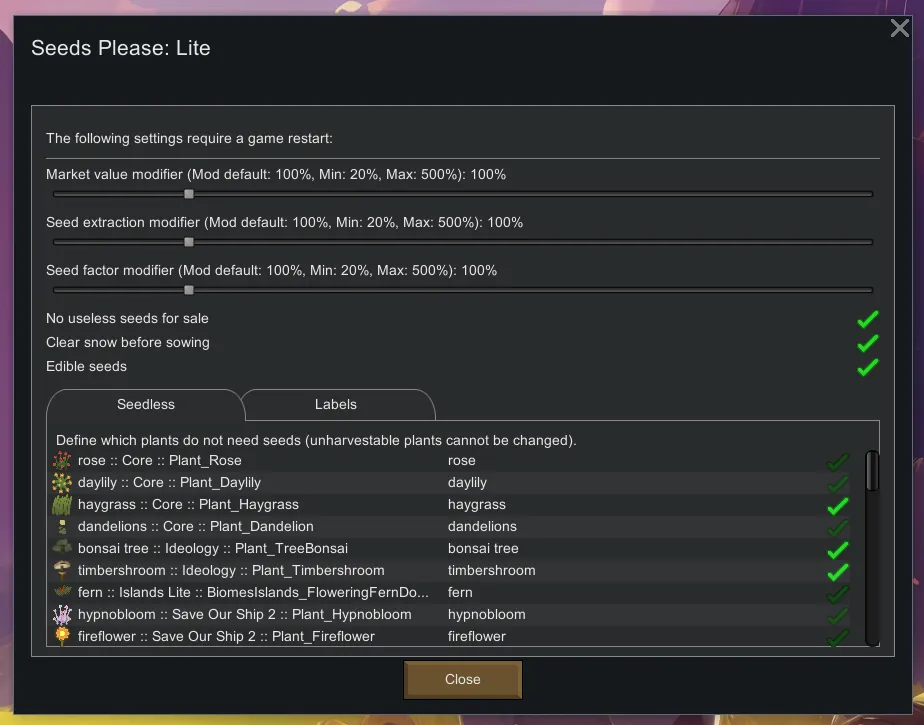Click the dandelions plant icon
Screen dimensions: 924x725
62,527
